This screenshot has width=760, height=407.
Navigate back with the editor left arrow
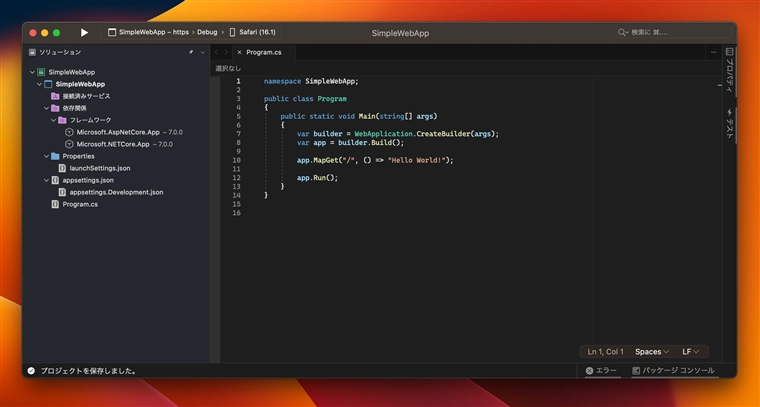tap(217, 52)
